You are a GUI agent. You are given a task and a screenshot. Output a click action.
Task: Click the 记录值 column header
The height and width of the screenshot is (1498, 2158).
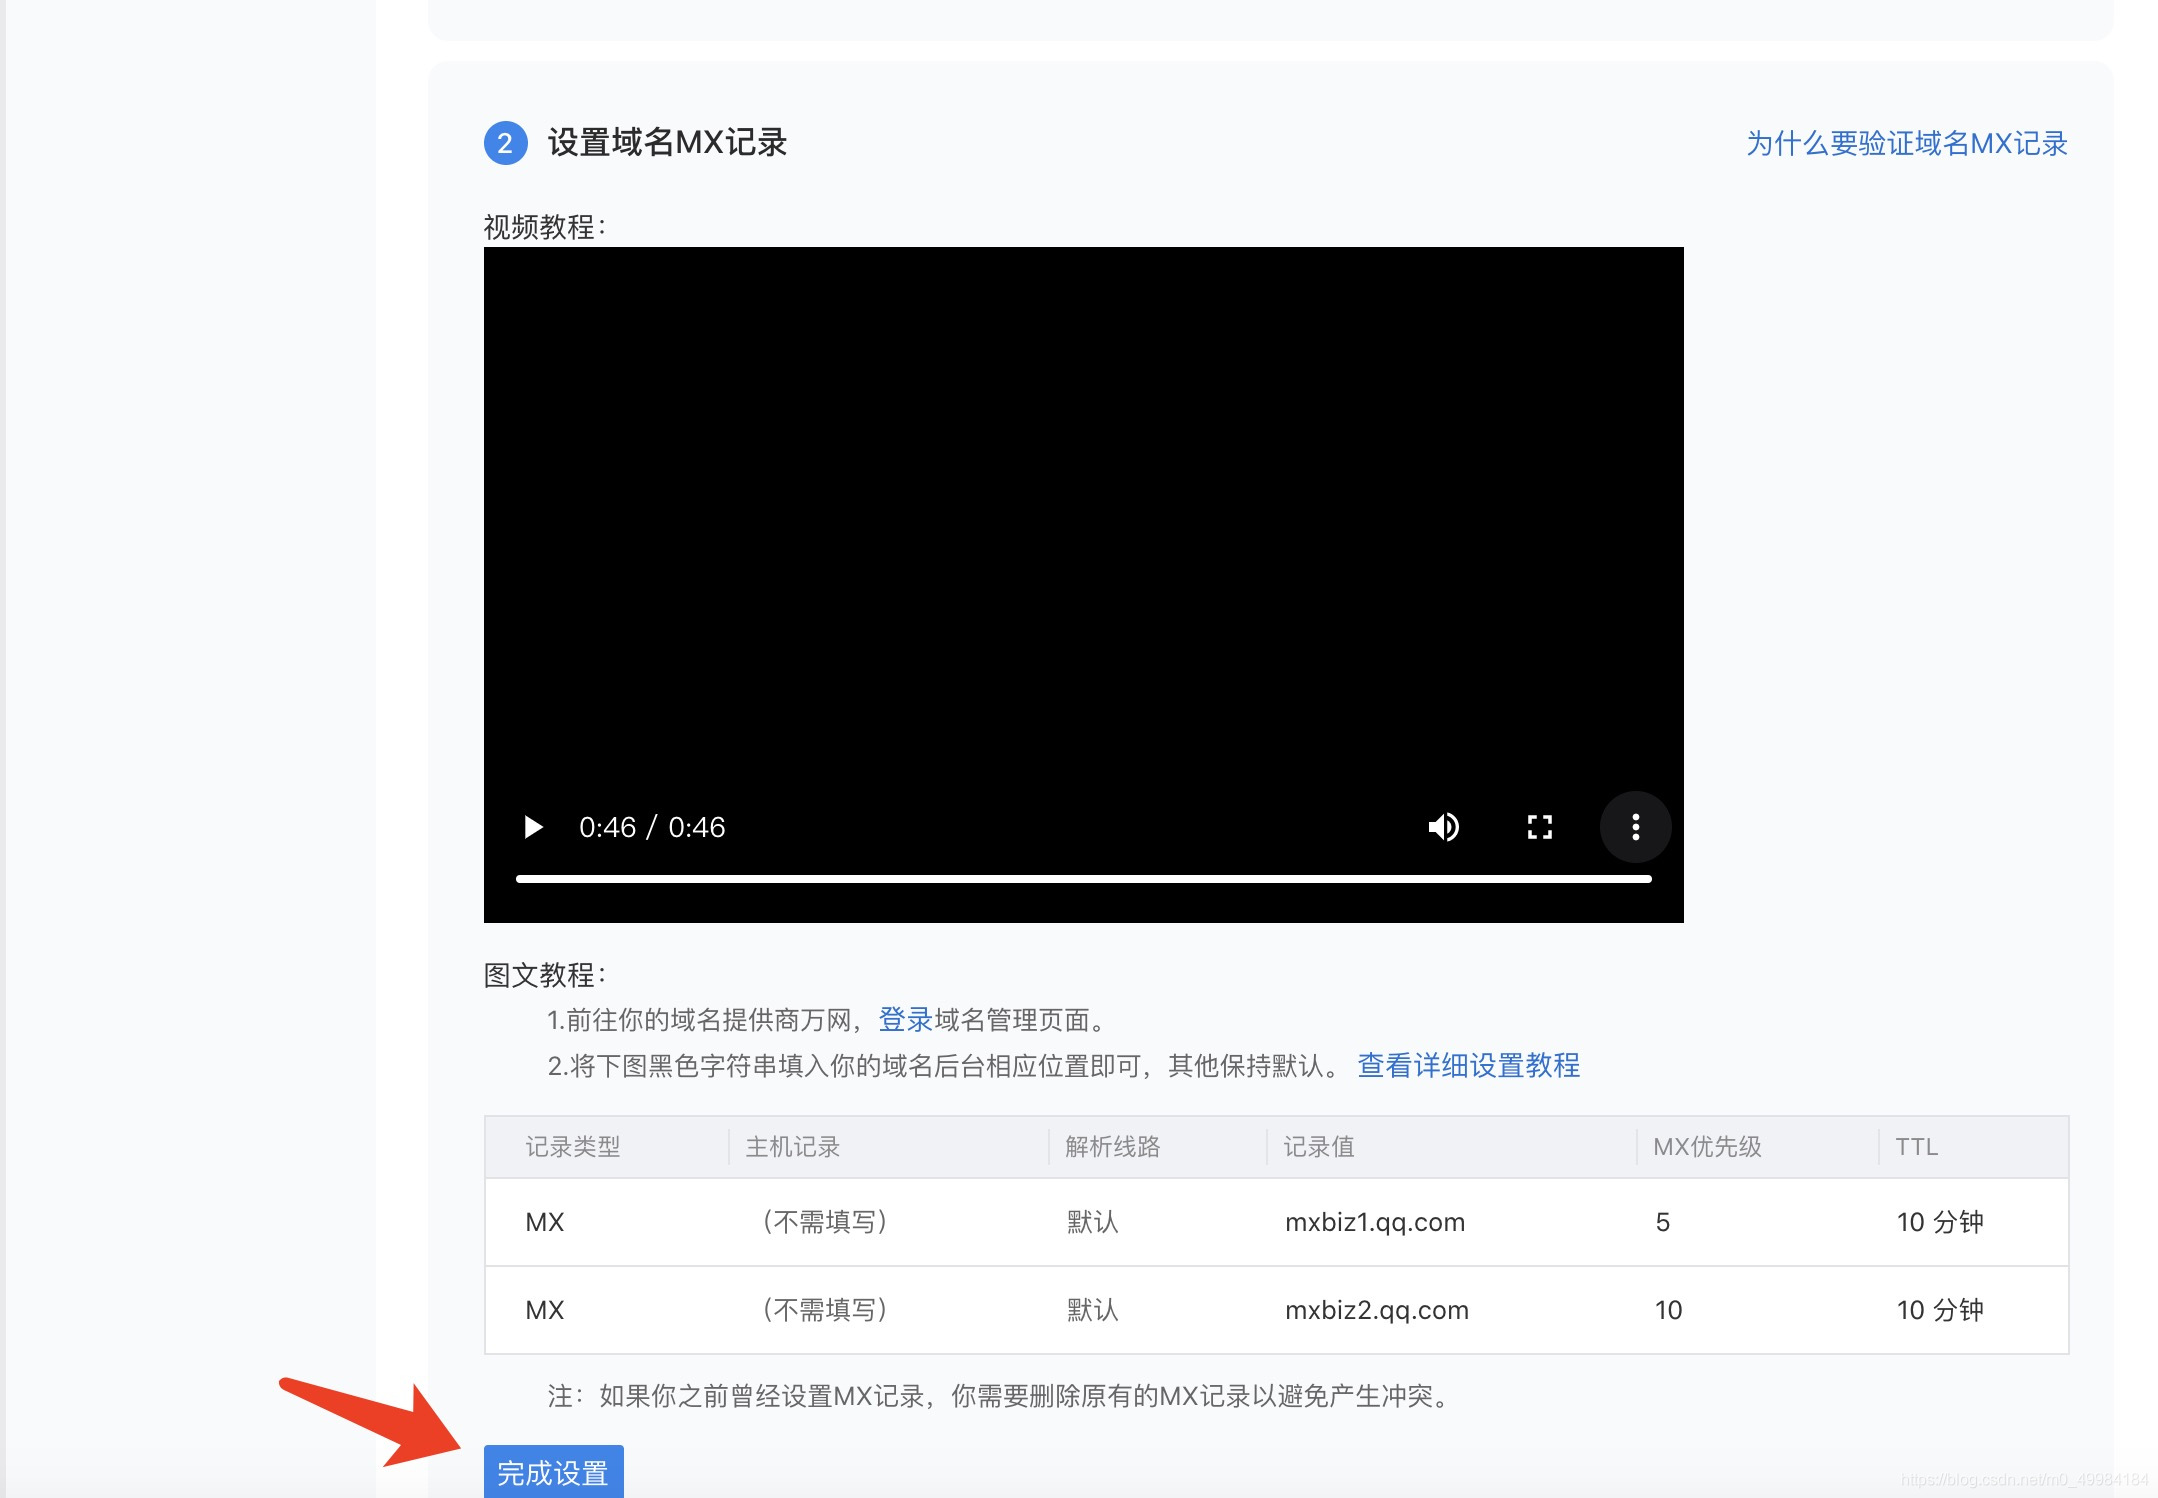coord(1318,1147)
